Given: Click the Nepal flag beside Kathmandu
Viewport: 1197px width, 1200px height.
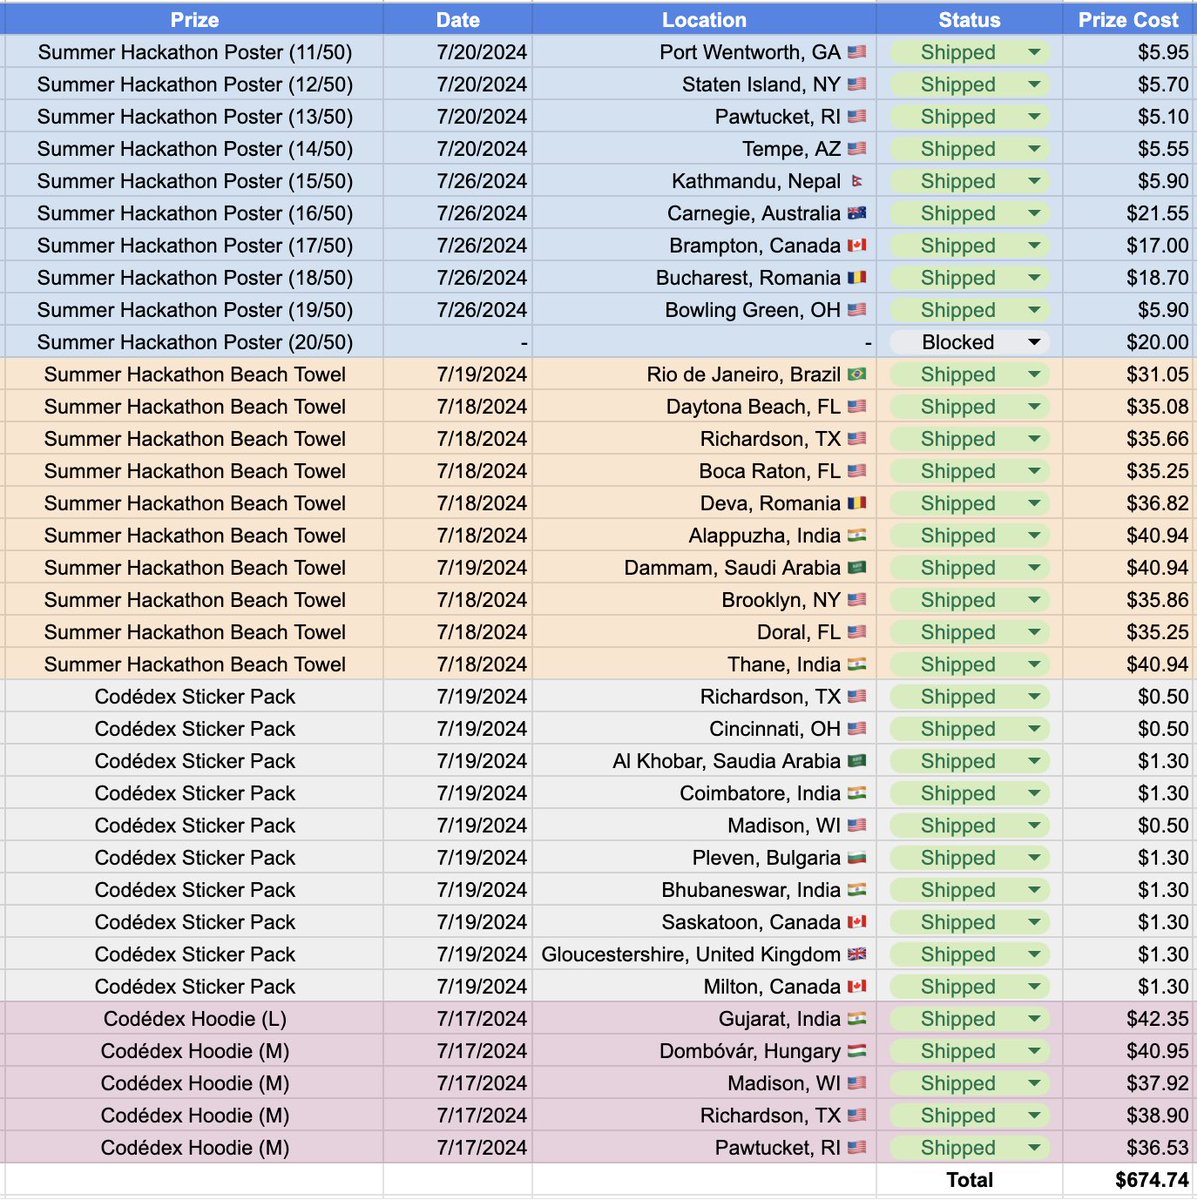Looking at the screenshot, I should (x=857, y=181).
